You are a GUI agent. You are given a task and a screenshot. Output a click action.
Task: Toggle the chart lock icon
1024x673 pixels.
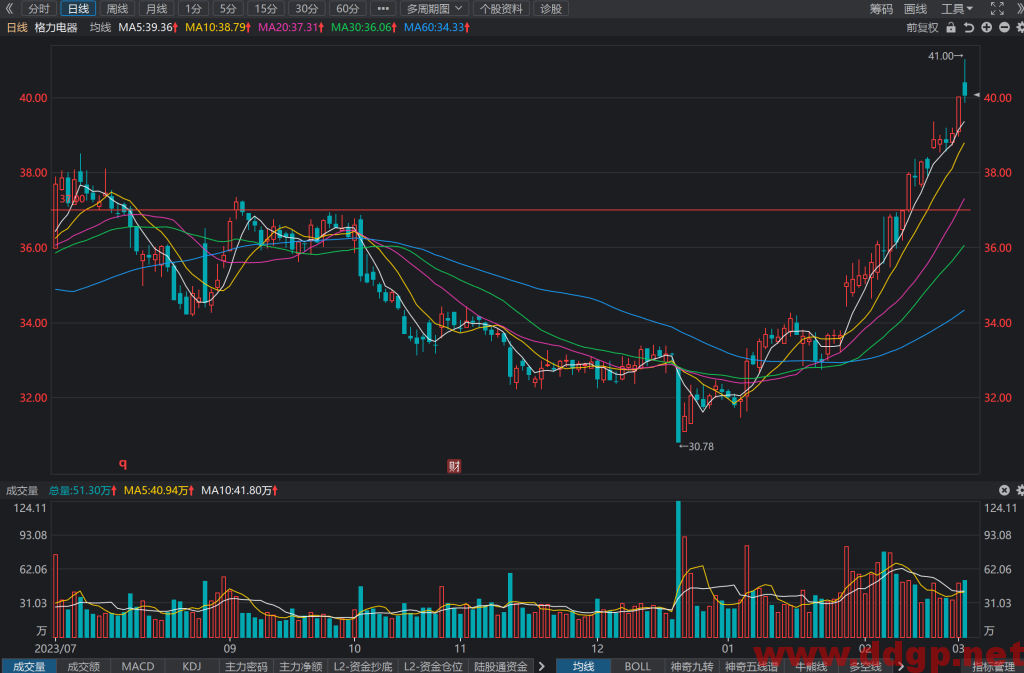click(951, 27)
